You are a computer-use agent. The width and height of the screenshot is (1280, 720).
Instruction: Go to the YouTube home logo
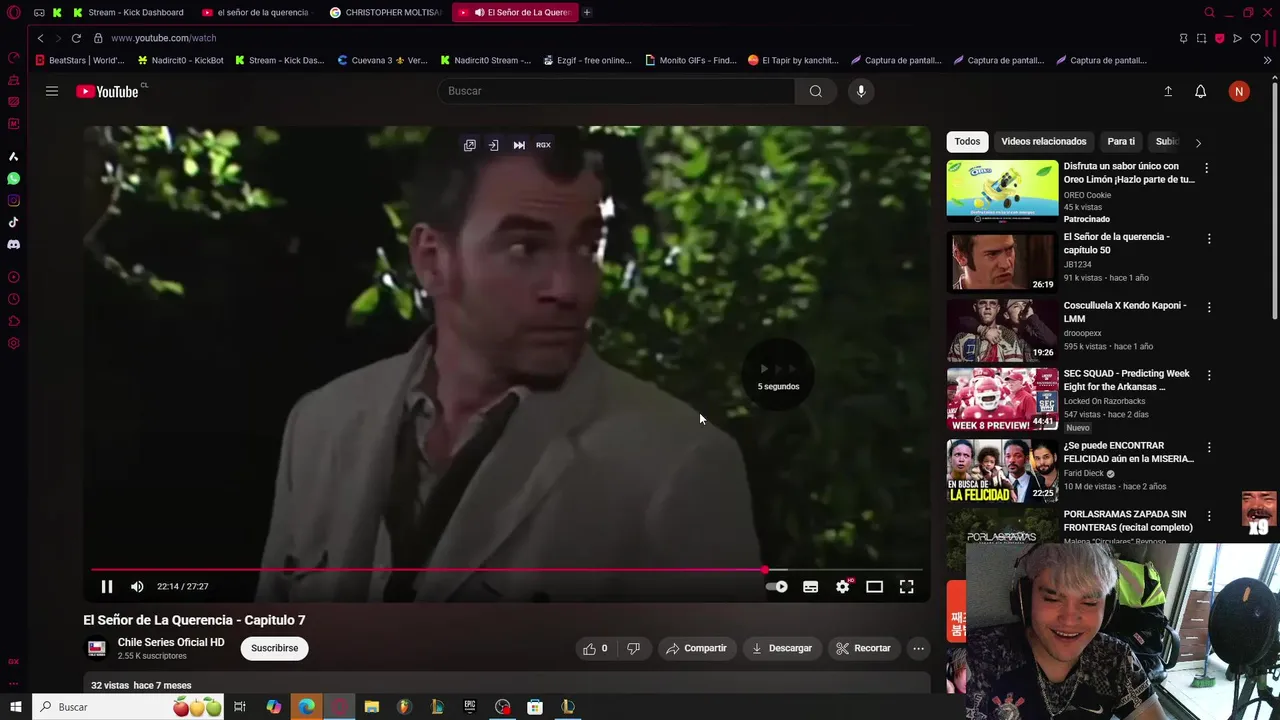(108, 91)
